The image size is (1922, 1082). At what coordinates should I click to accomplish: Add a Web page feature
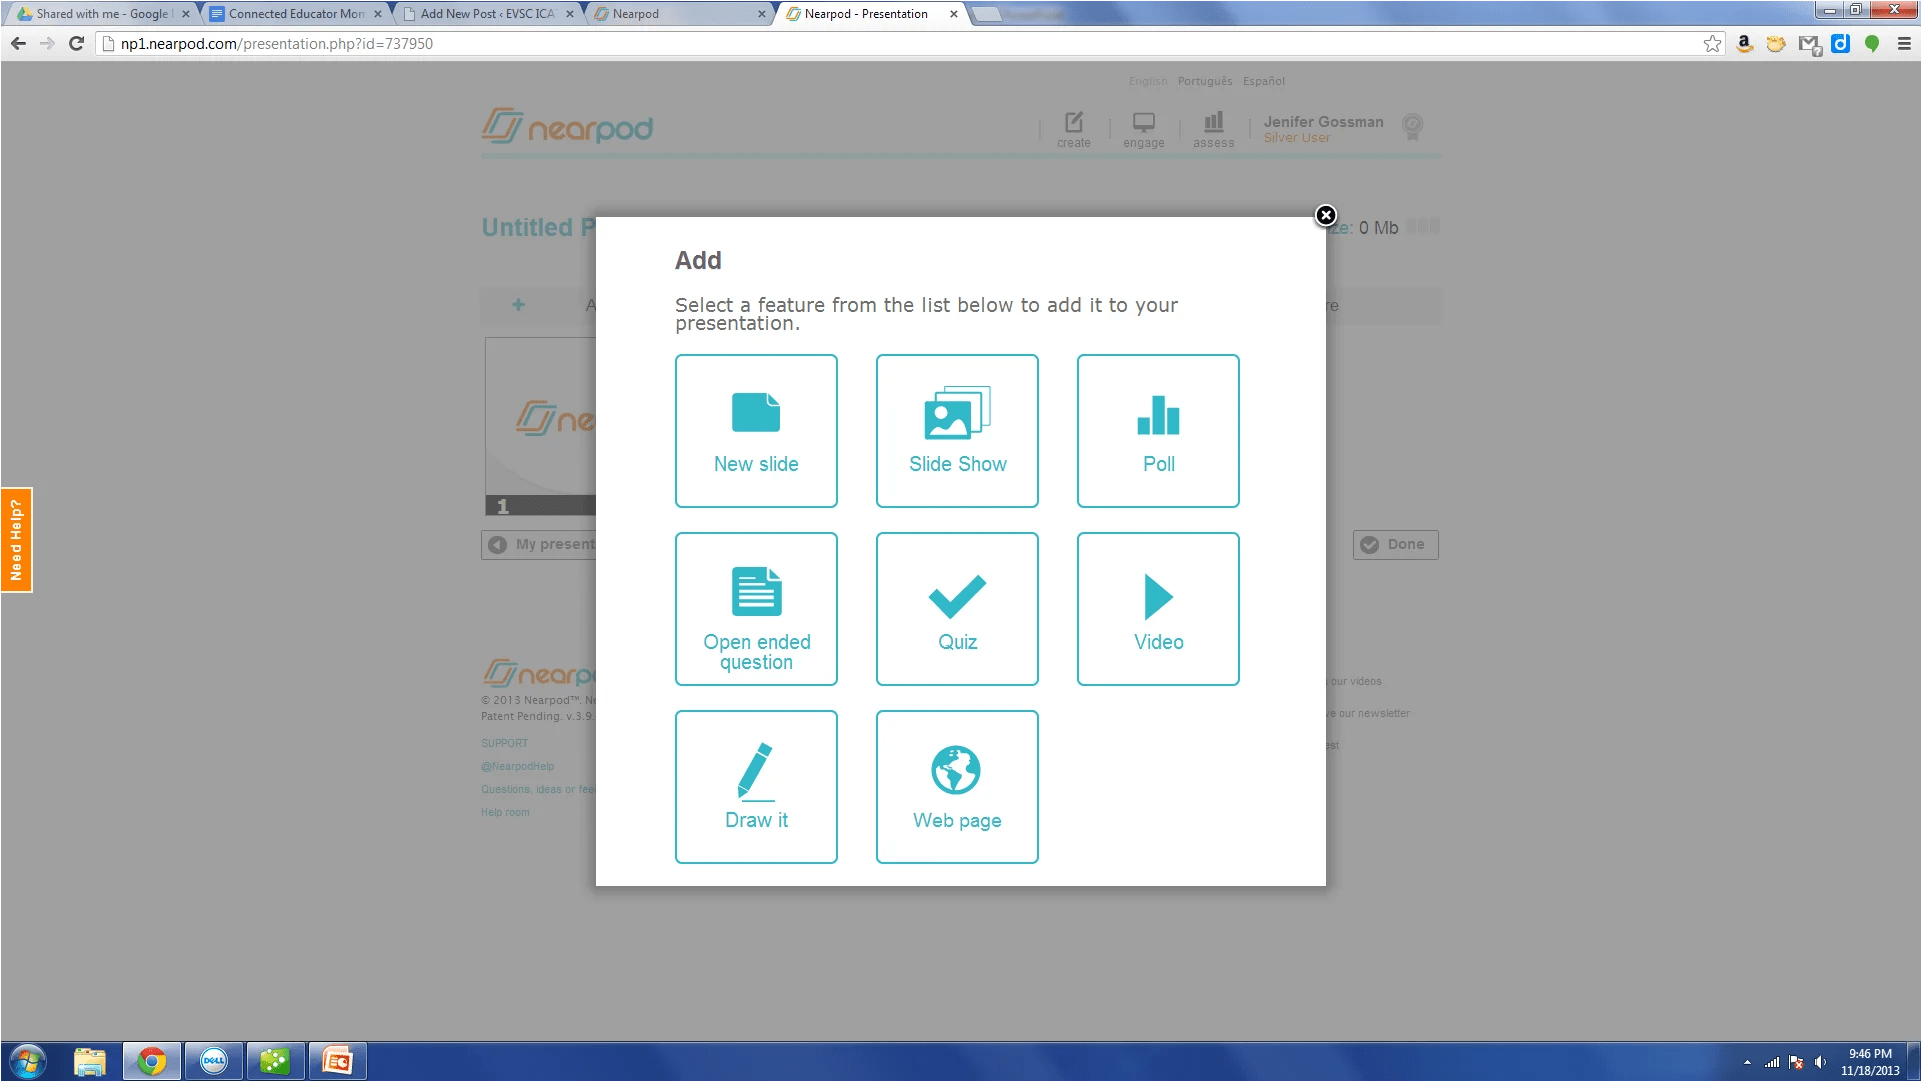point(957,787)
